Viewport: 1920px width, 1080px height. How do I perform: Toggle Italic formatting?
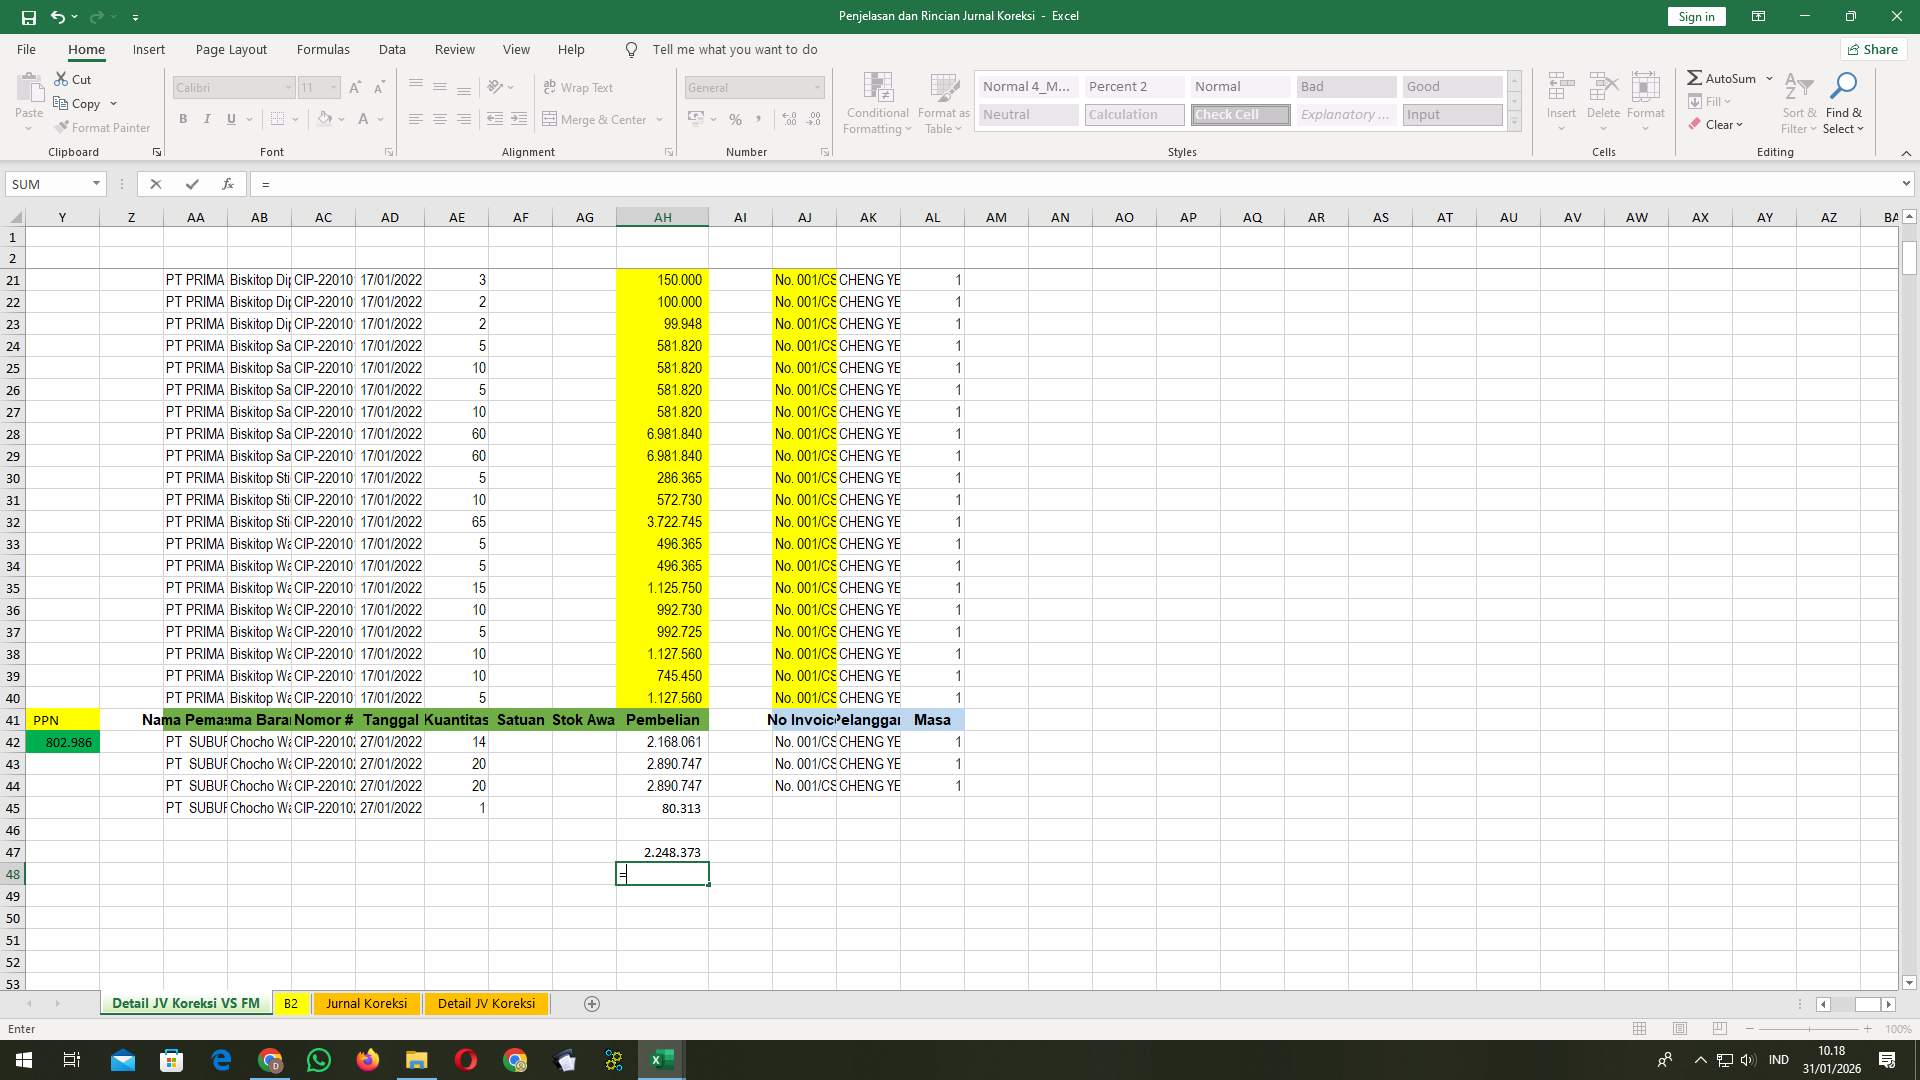tap(207, 119)
